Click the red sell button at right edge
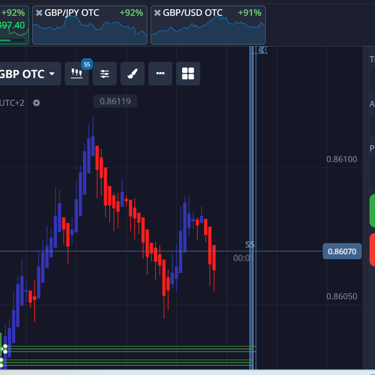Screen dimensions: 375x375 (x=372, y=250)
